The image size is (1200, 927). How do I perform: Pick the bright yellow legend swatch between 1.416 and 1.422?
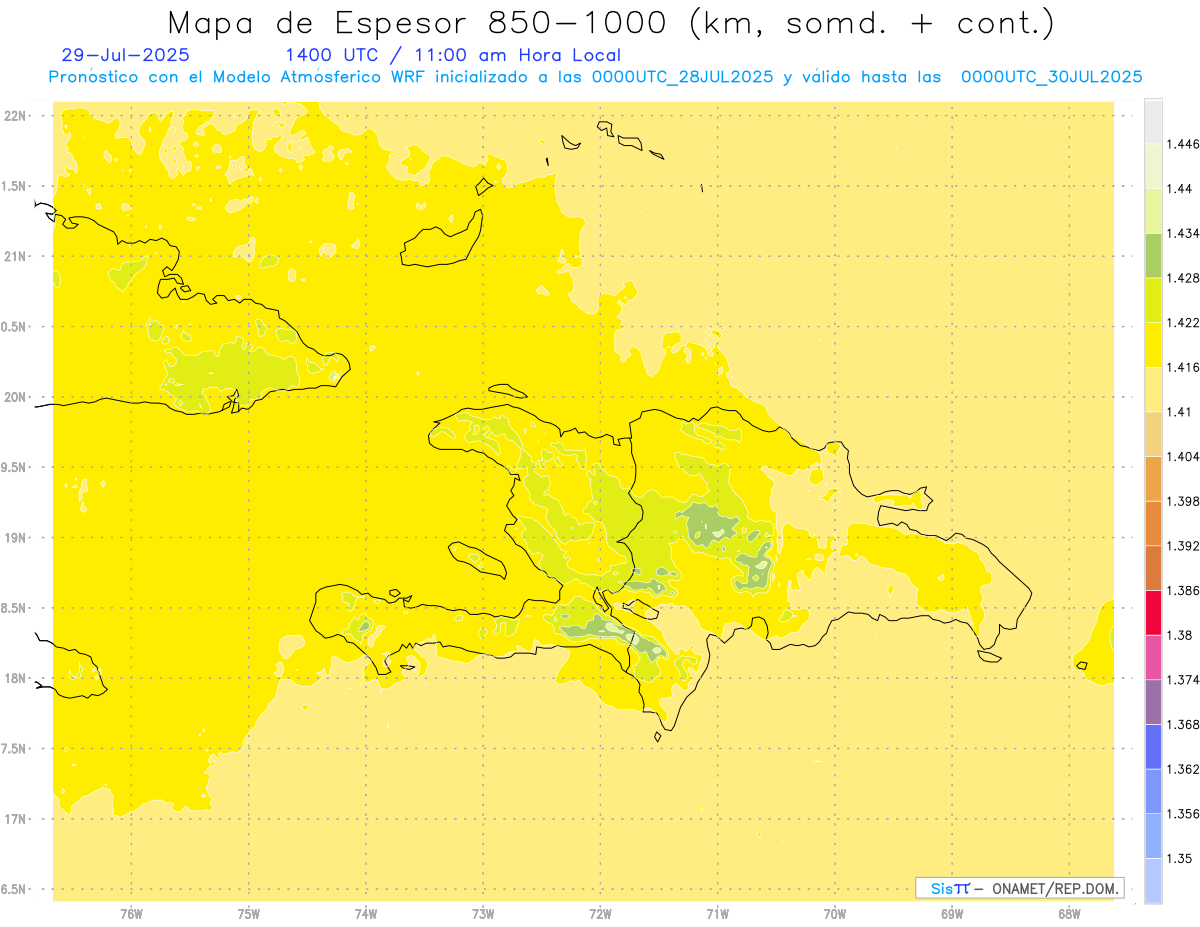click(x=1153, y=345)
